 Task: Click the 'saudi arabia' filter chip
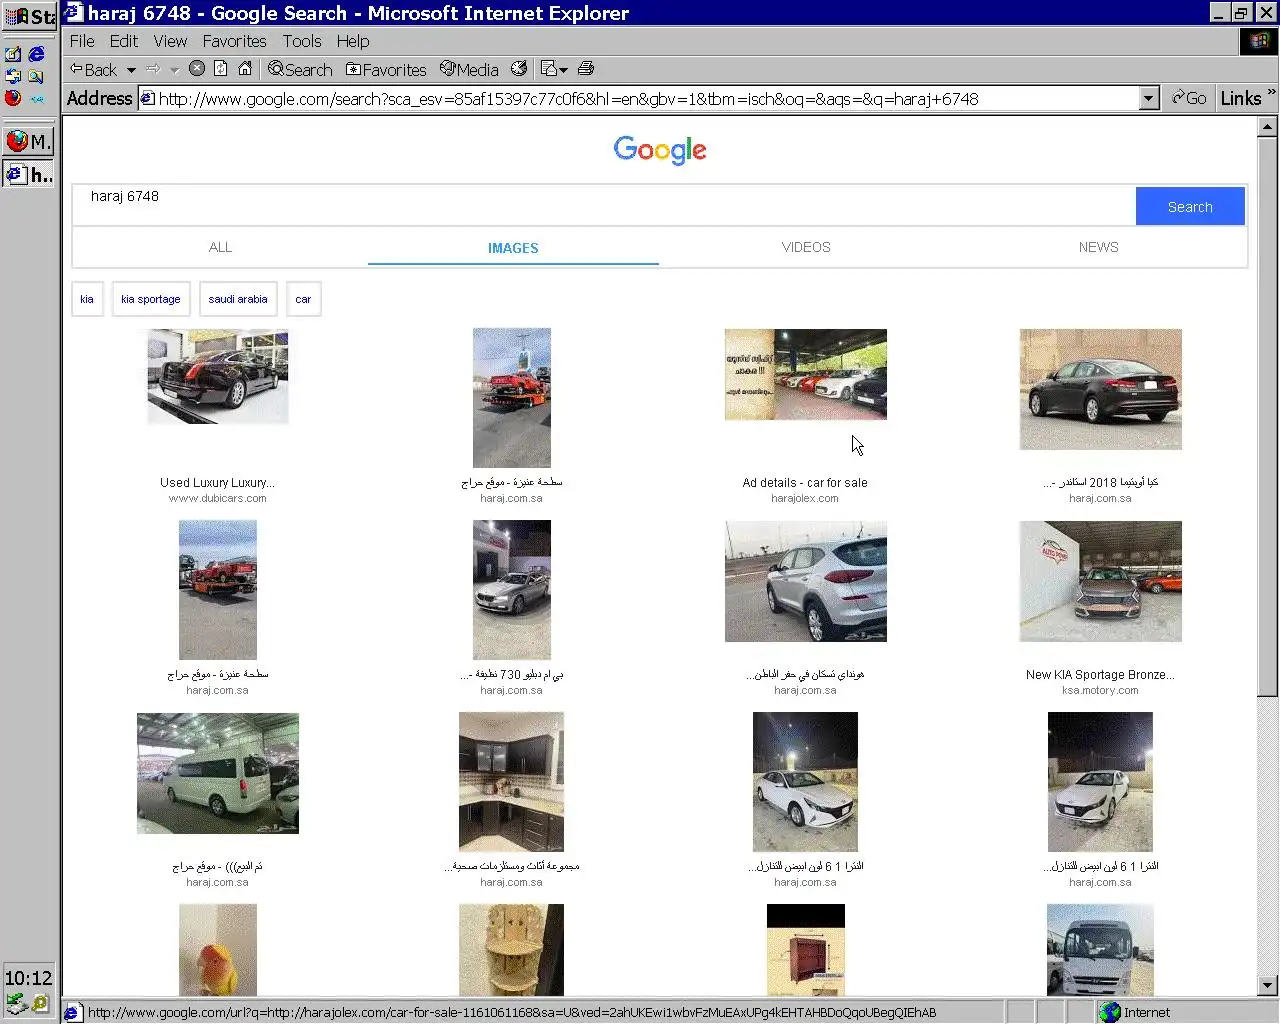tap(238, 299)
